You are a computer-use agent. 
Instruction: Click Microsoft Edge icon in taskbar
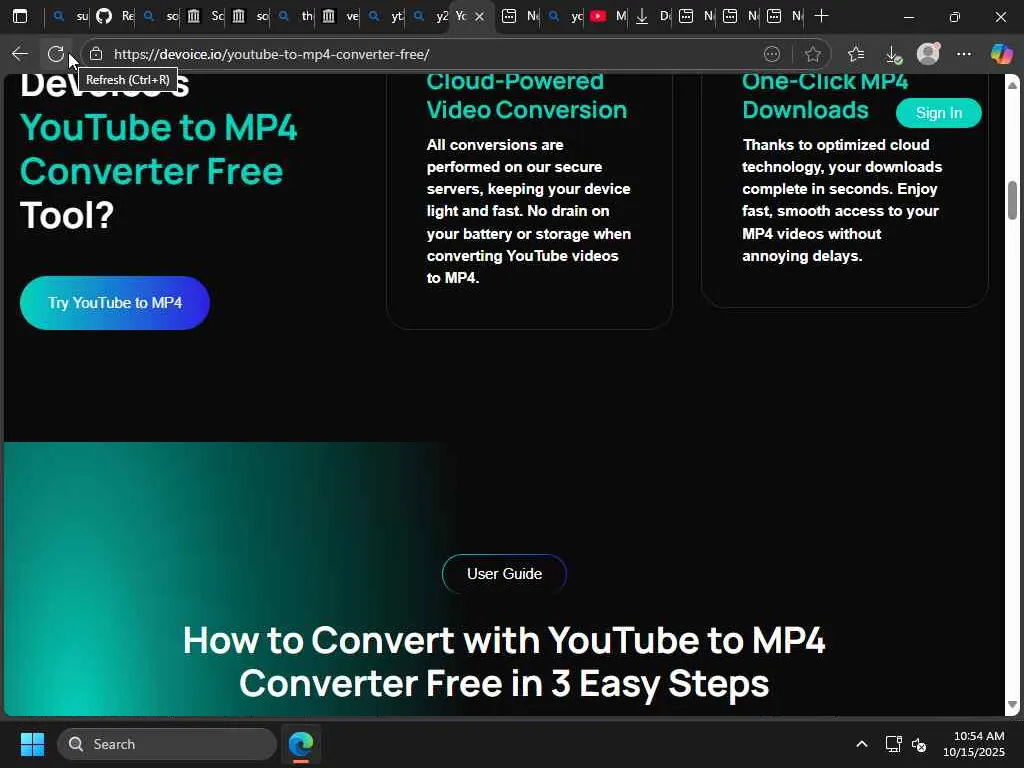301,744
